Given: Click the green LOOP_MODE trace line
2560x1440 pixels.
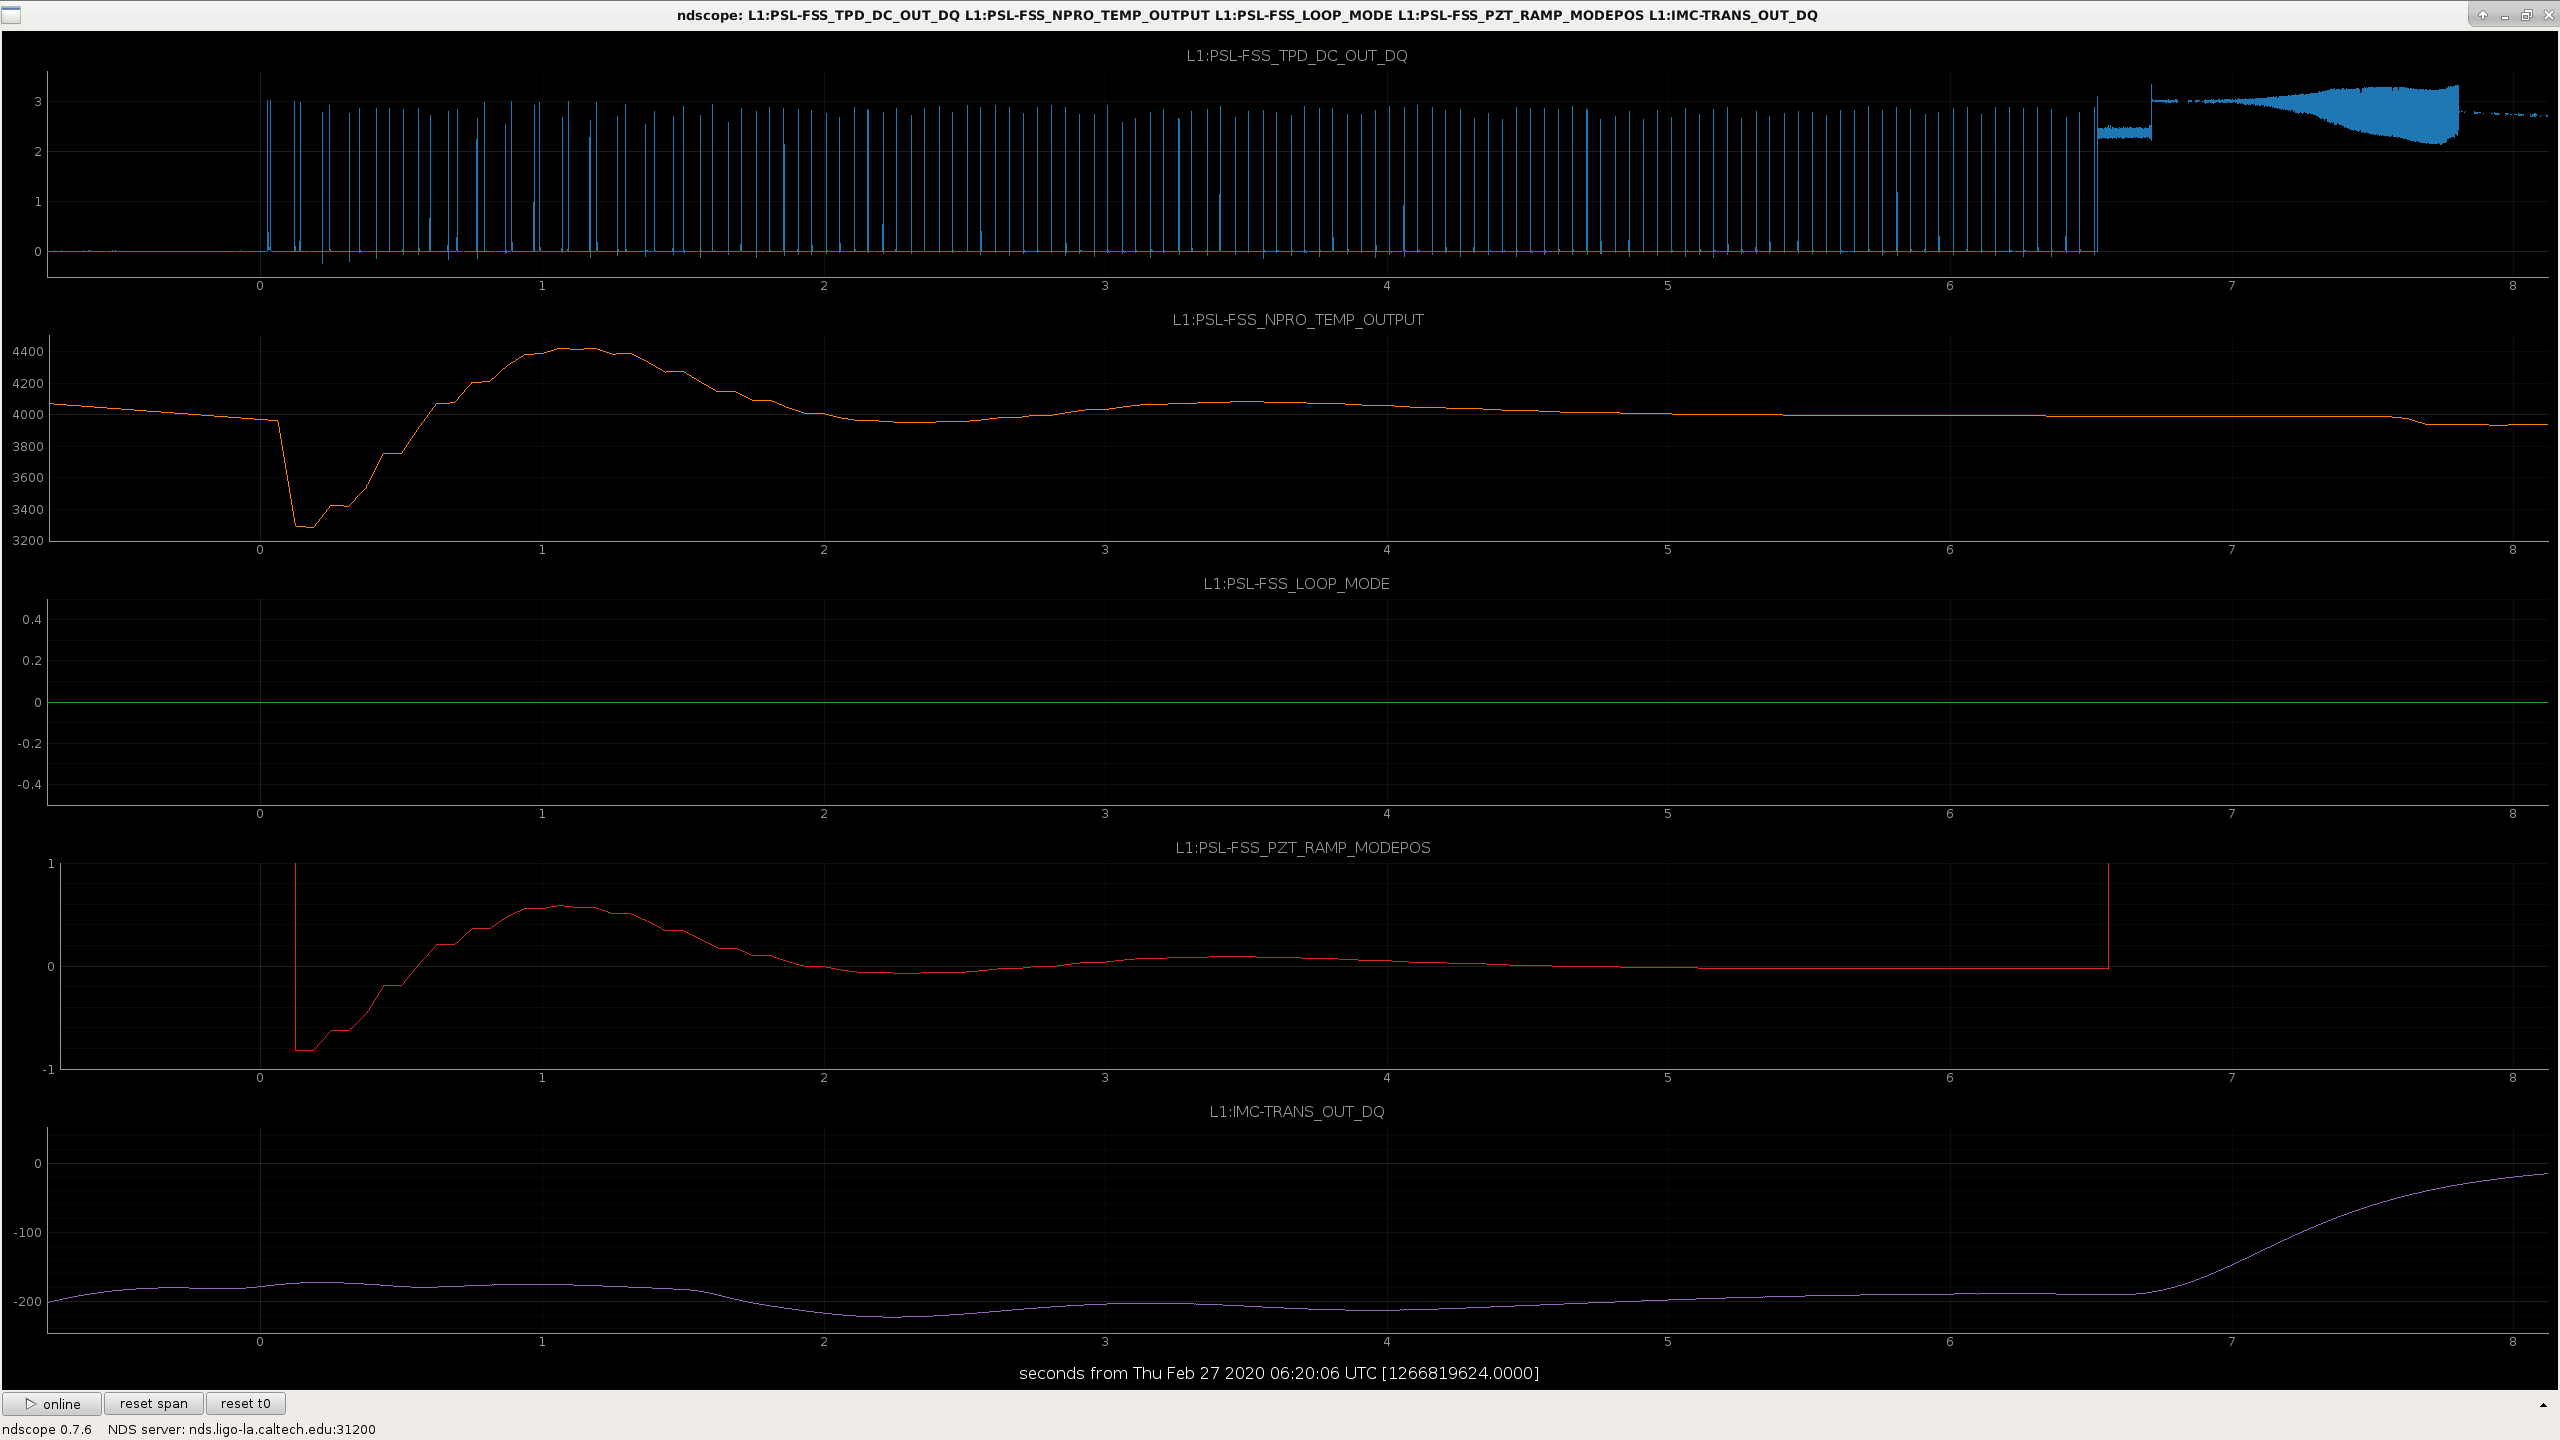Looking at the screenshot, I should coord(1297,703).
